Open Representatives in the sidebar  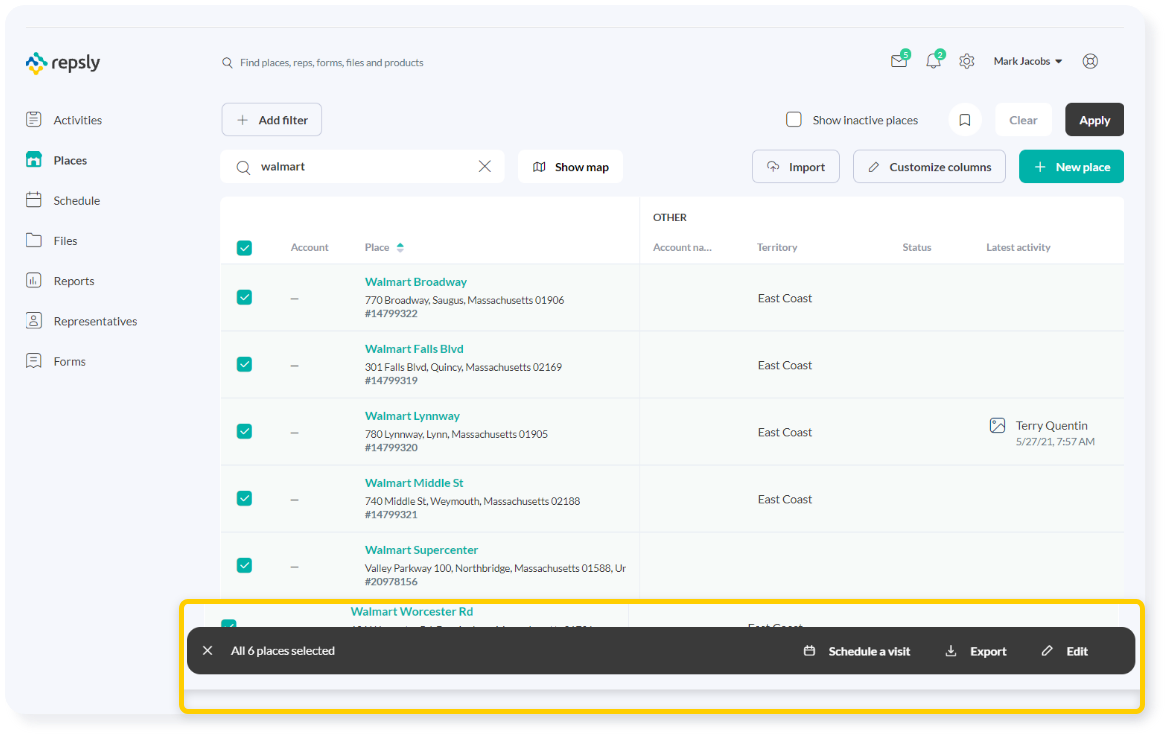pos(95,322)
